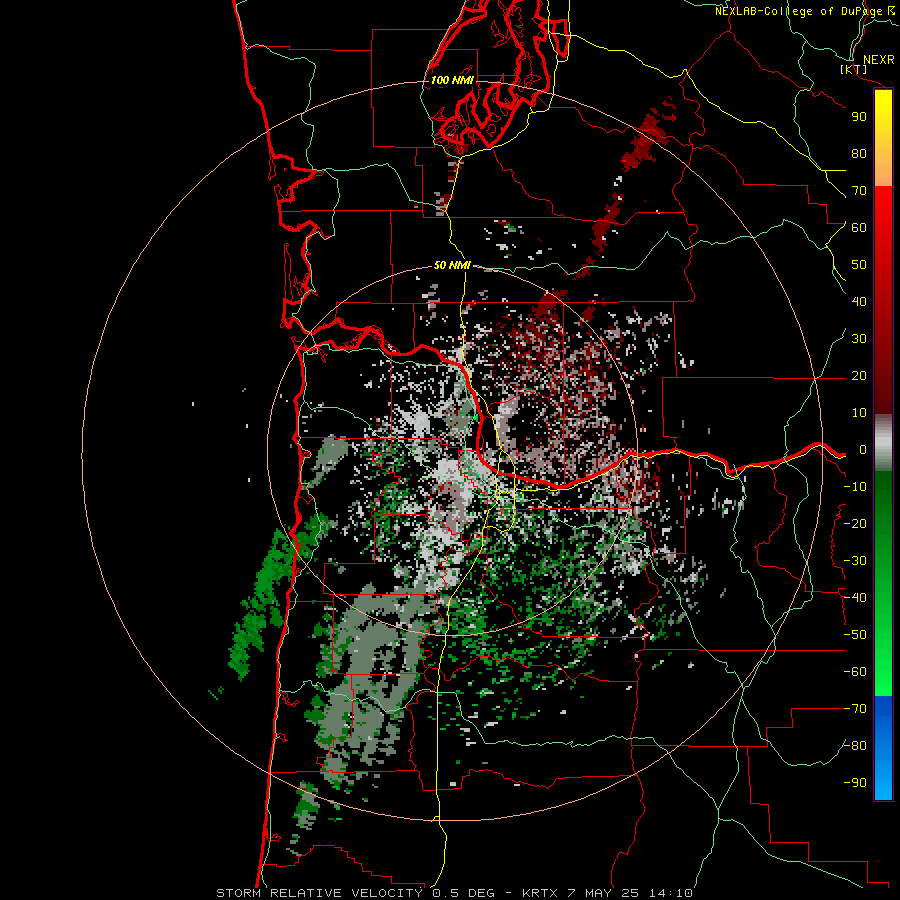Viewport: 900px width, 900px height.
Task: Click the "[KT]" units label
Action: tap(854, 69)
